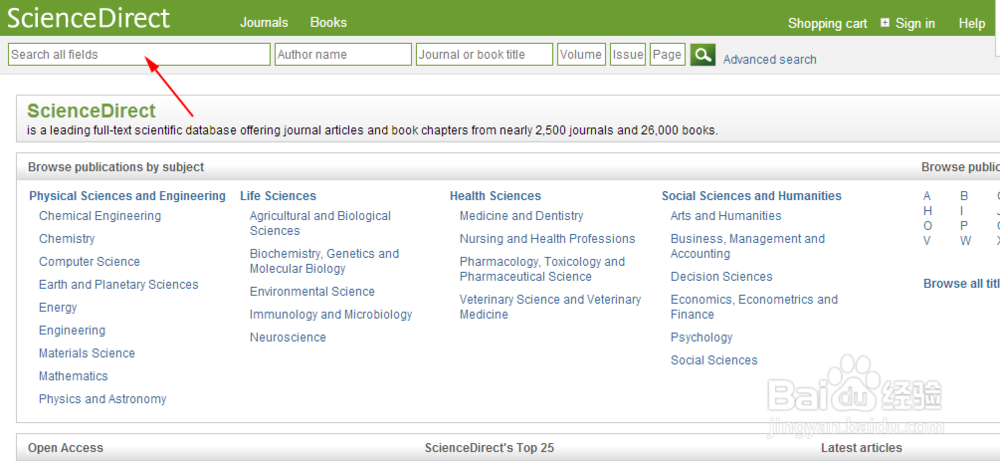
Task: Click the ScienceDirect logo in header
Action: [88, 18]
